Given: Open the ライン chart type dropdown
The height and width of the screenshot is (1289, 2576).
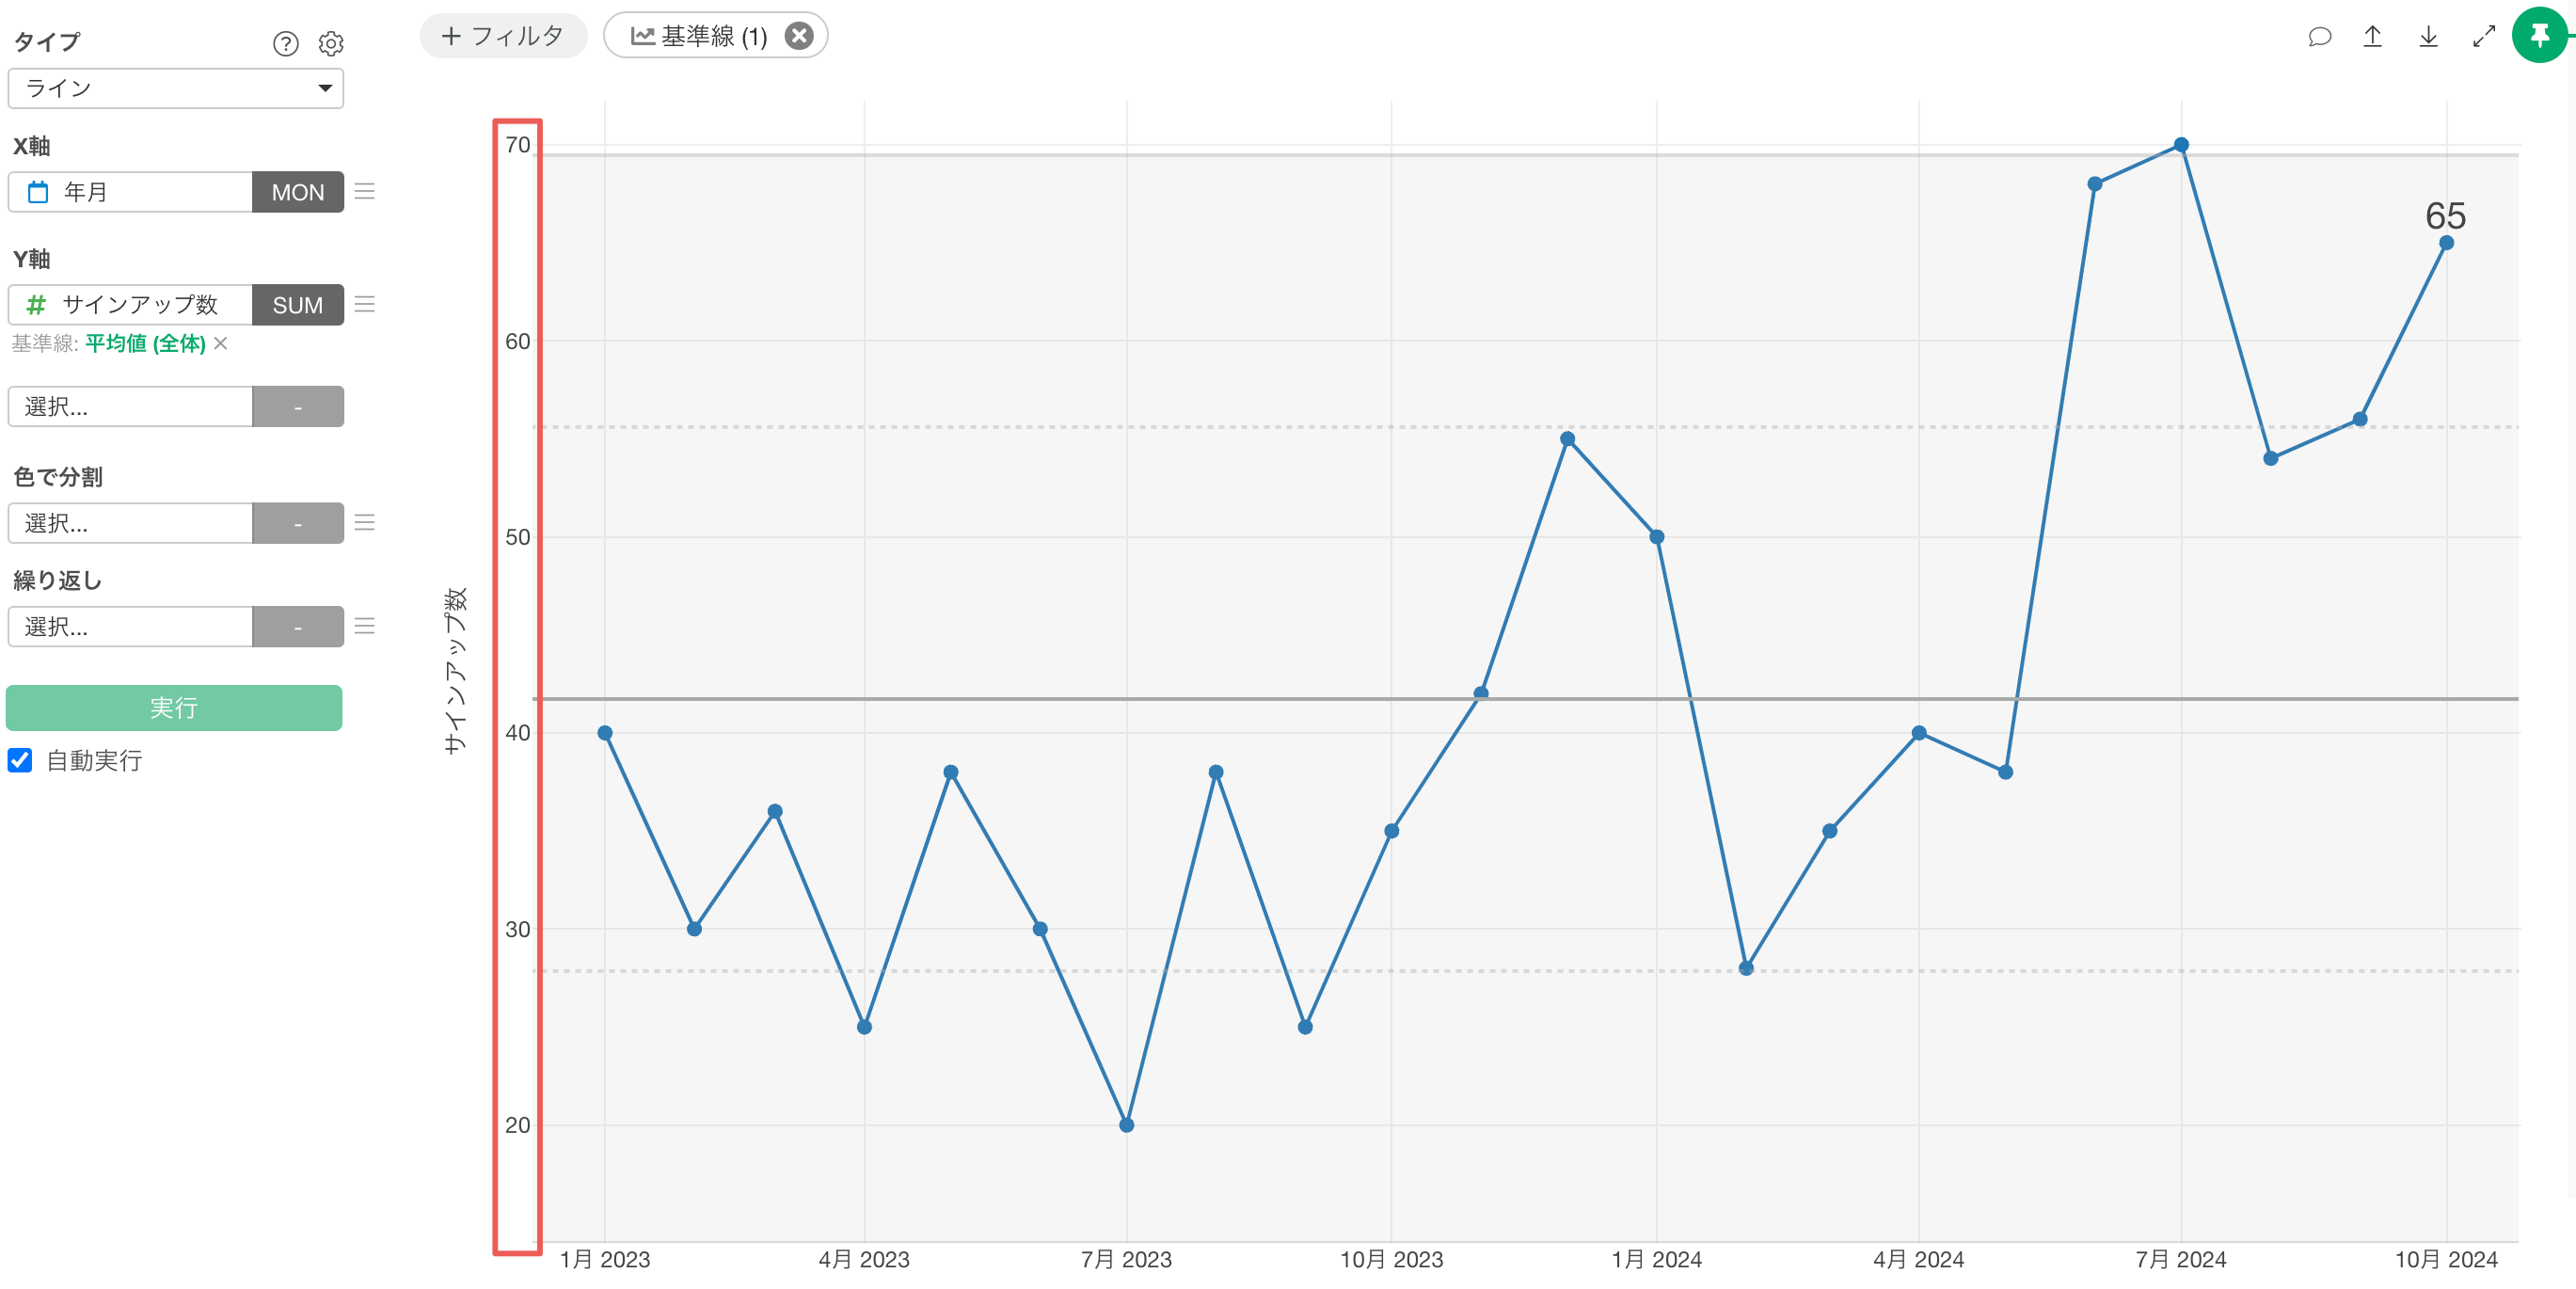Looking at the screenshot, I should click(x=176, y=88).
